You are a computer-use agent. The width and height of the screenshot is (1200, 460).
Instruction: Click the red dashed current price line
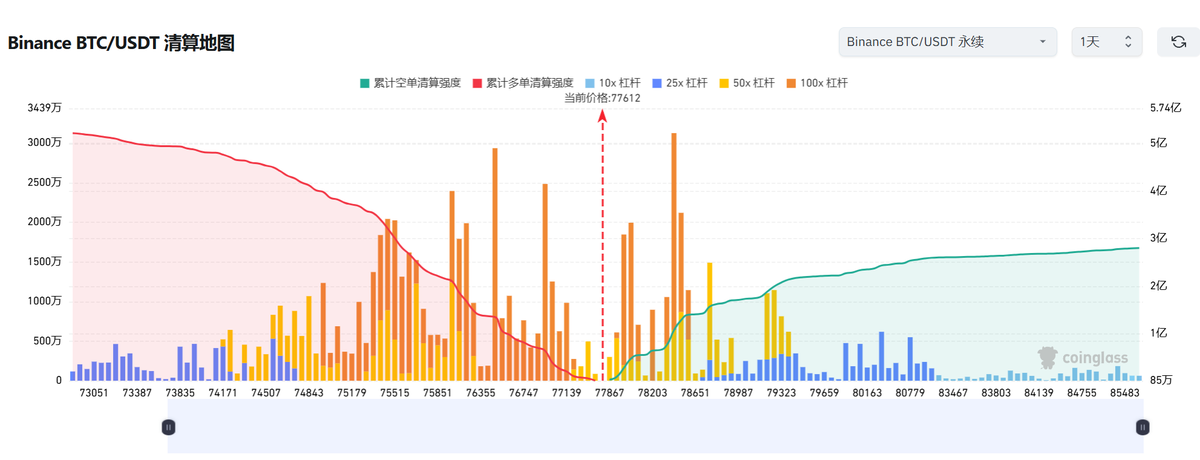602,245
